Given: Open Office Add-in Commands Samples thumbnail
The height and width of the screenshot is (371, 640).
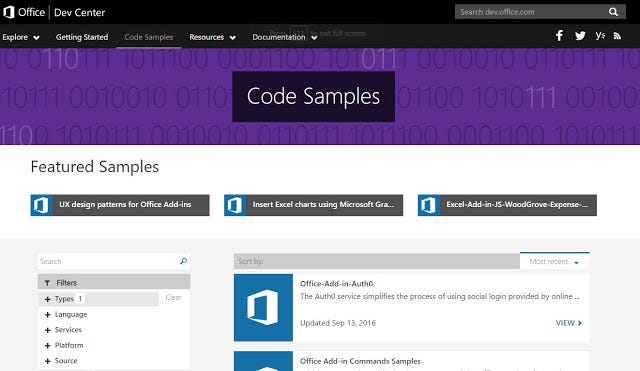Looking at the screenshot, I should 263,361.
